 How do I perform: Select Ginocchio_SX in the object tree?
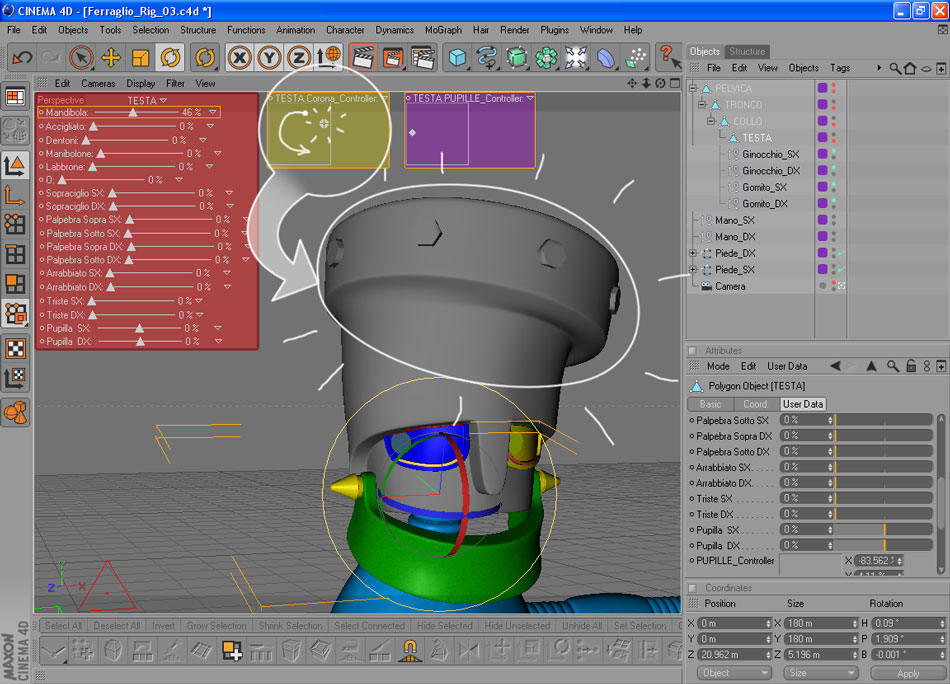pyautogui.click(x=770, y=154)
